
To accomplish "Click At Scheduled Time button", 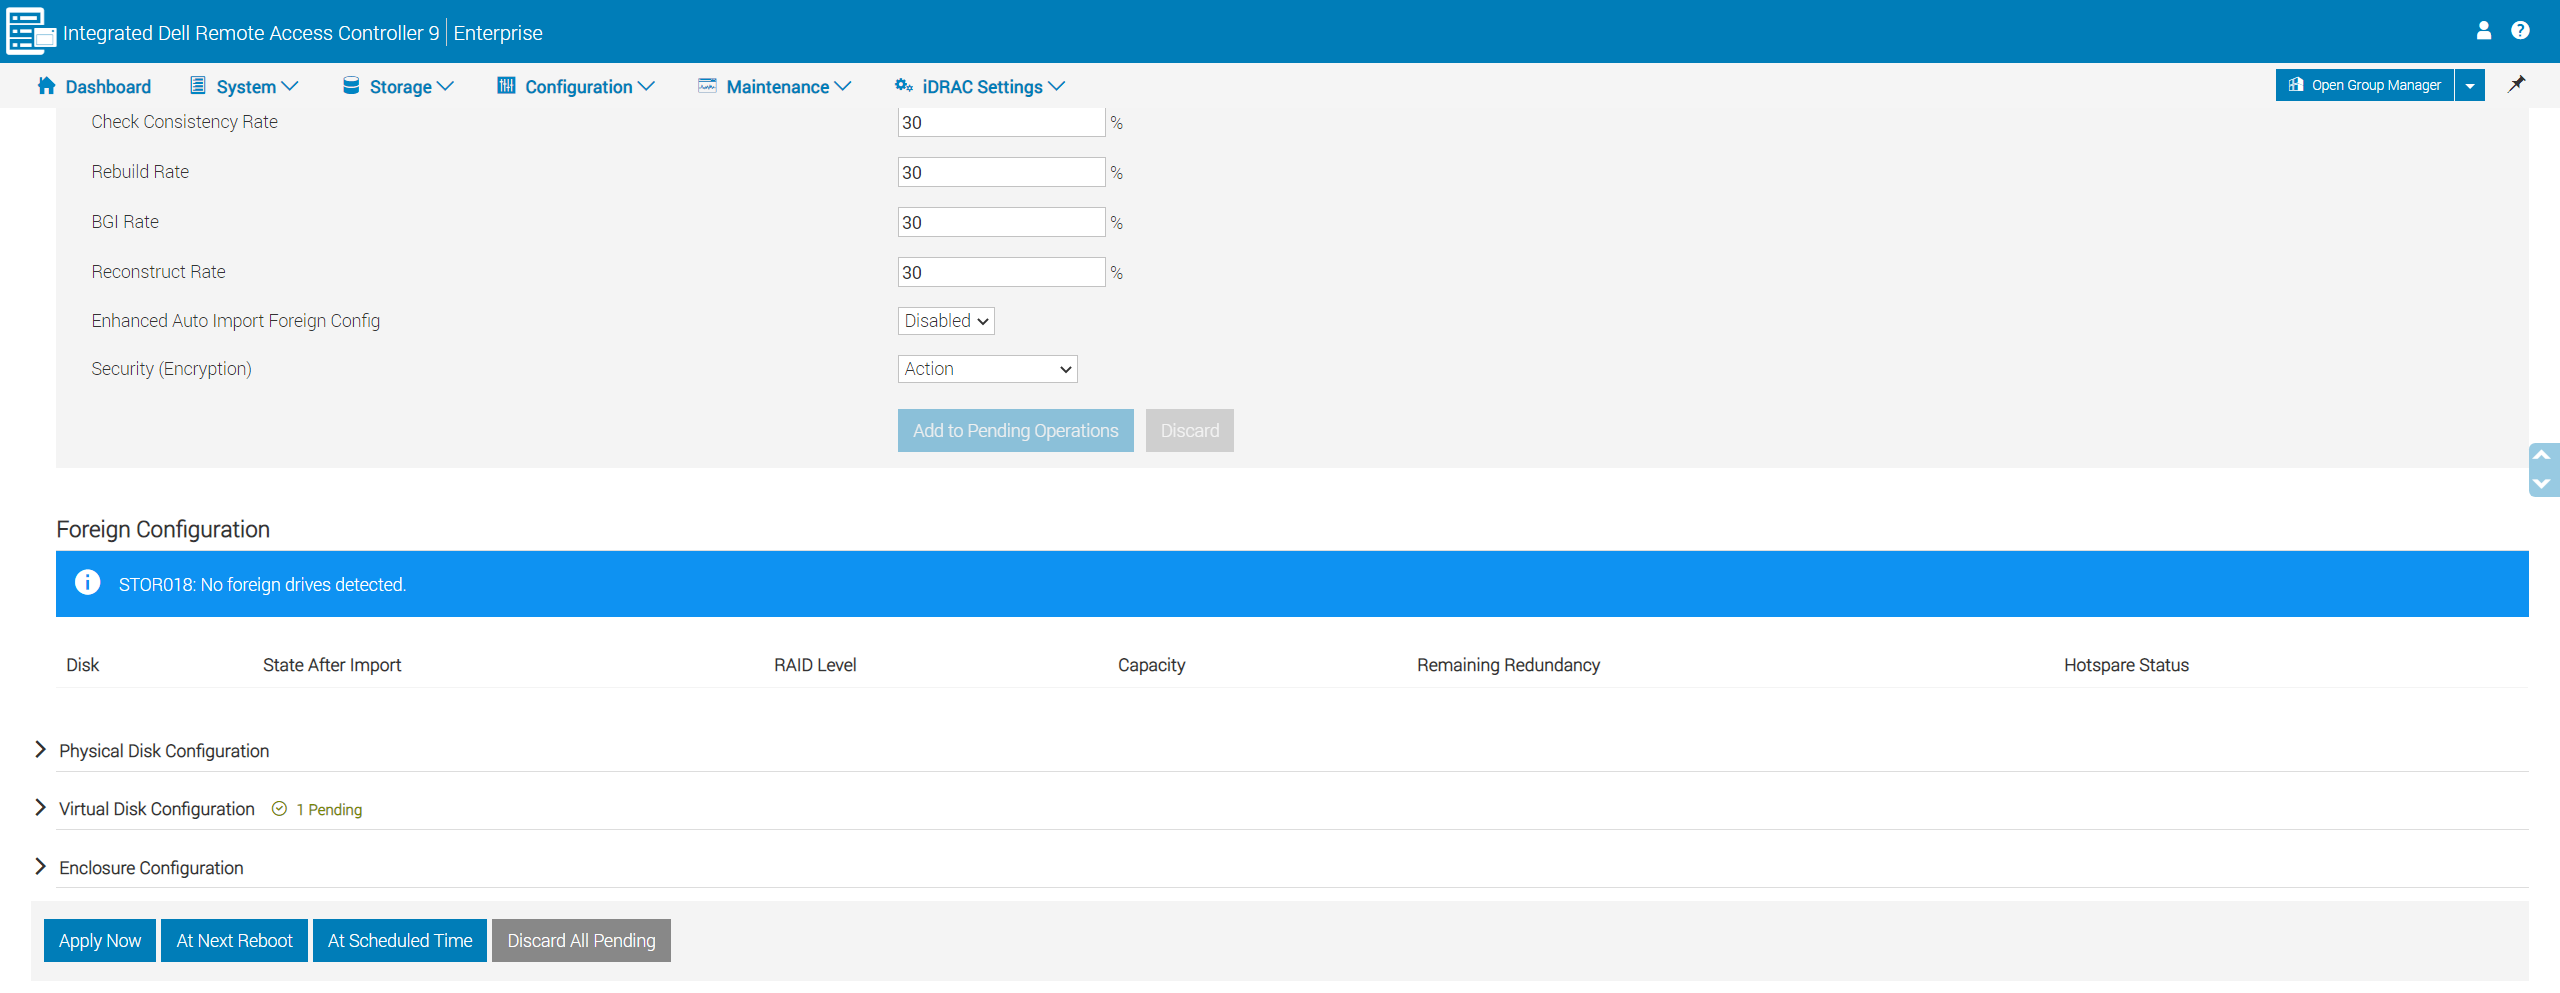I will coord(400,941).
